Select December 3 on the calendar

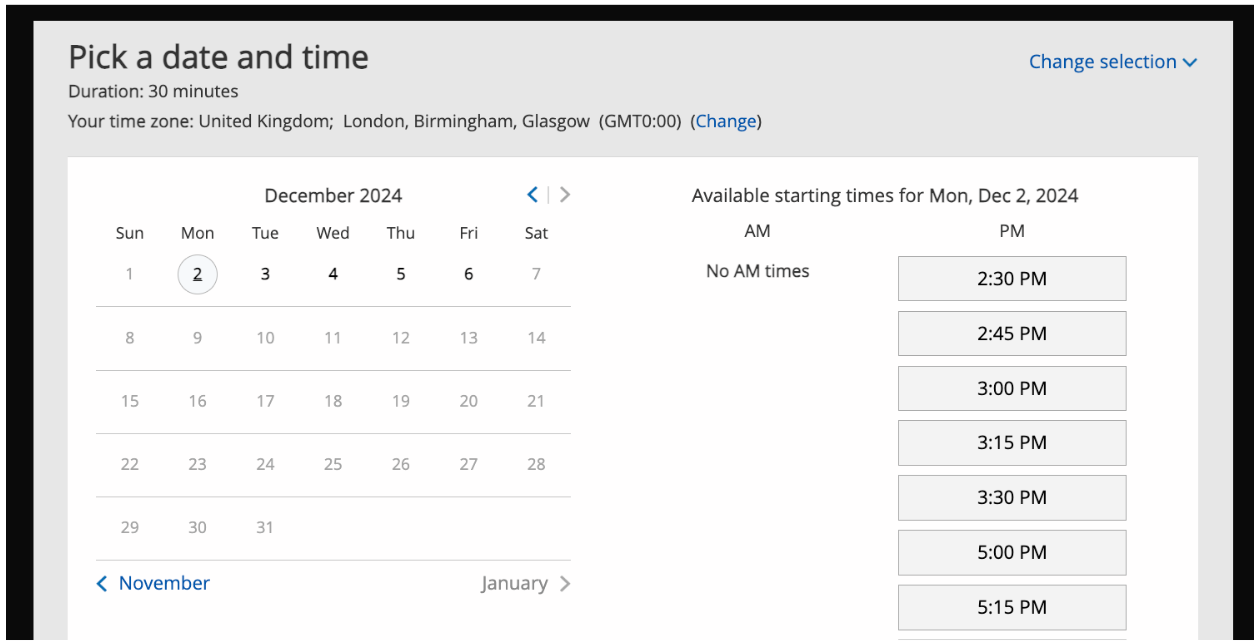265,274
